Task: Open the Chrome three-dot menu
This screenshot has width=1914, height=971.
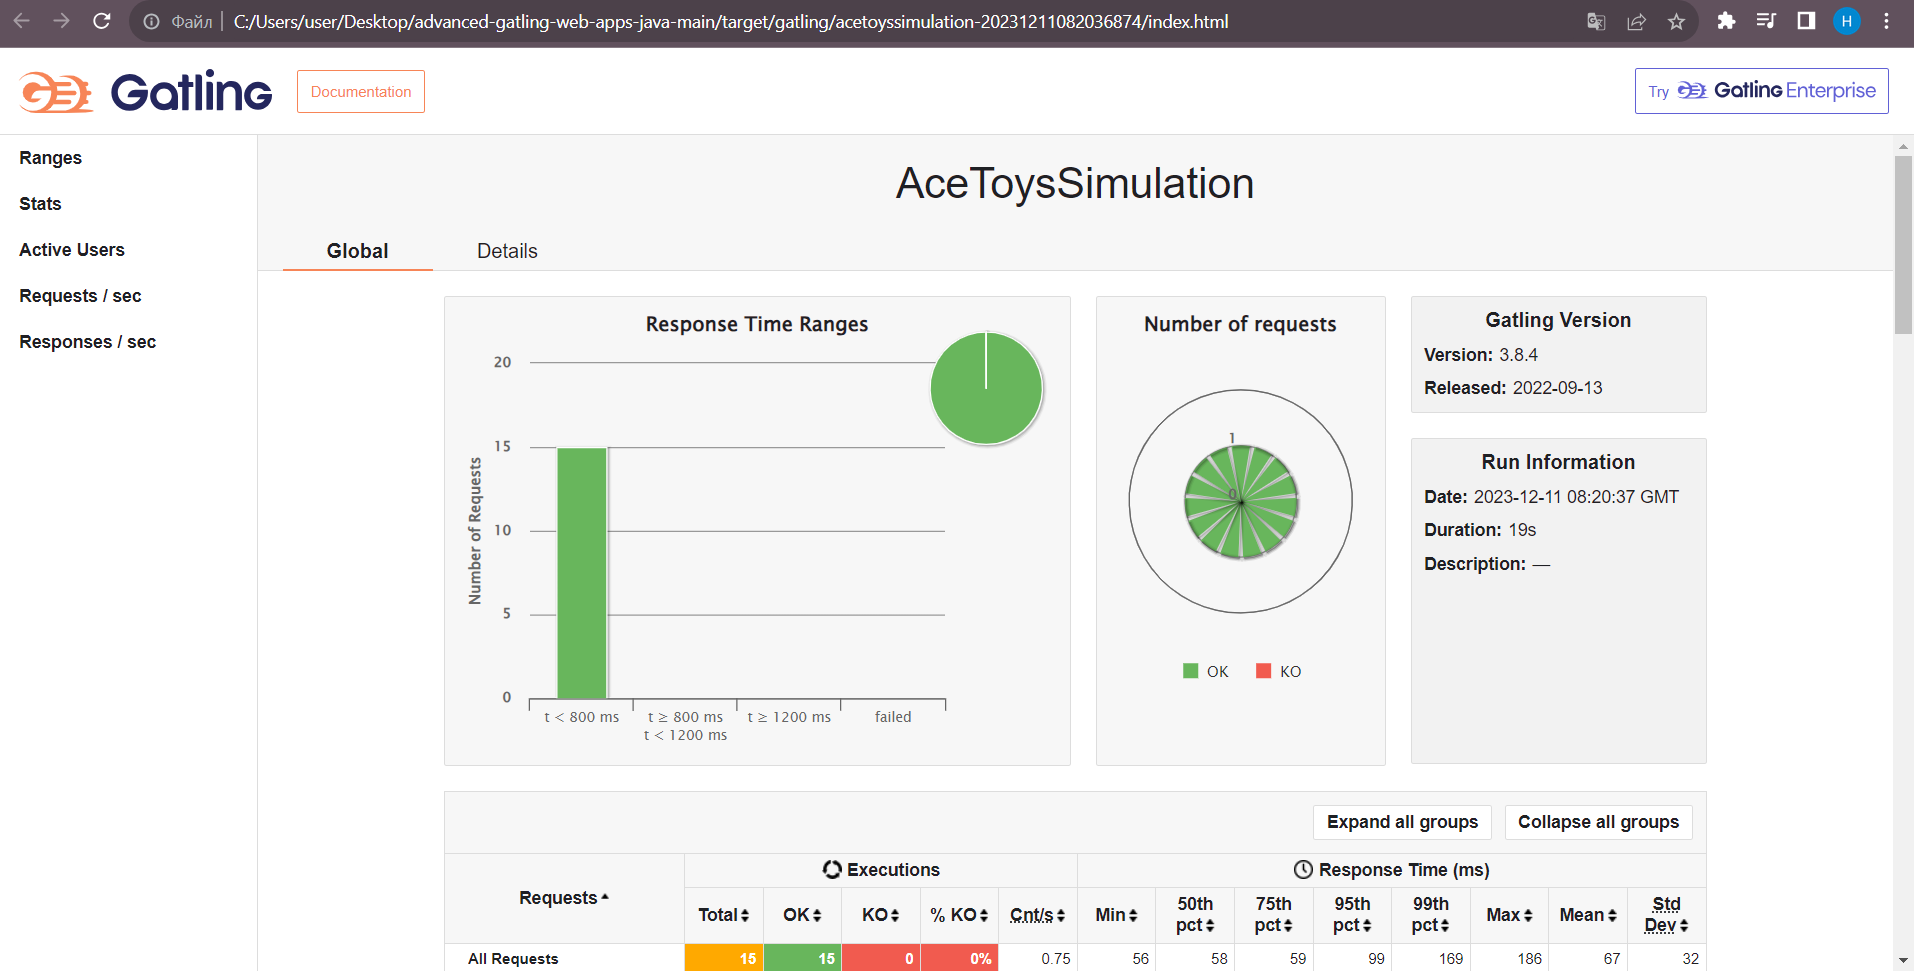Action: [1886, 21]
